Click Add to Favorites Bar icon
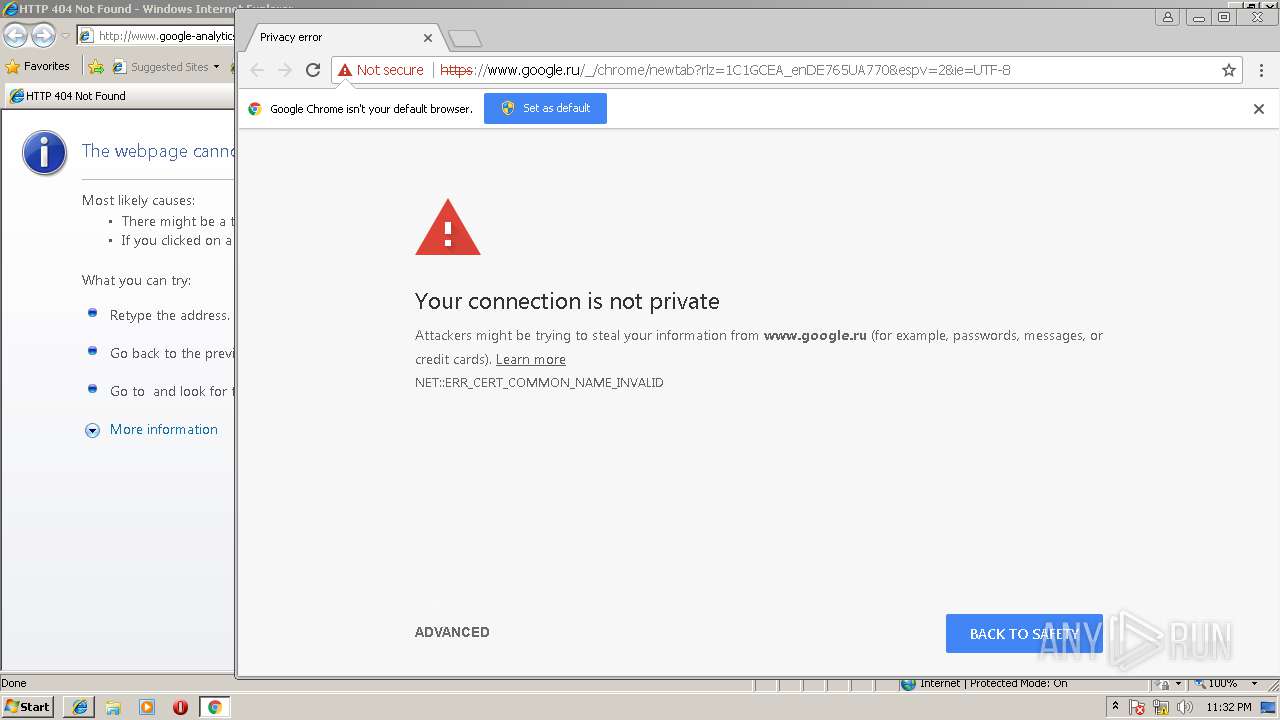 click(96, 67)
